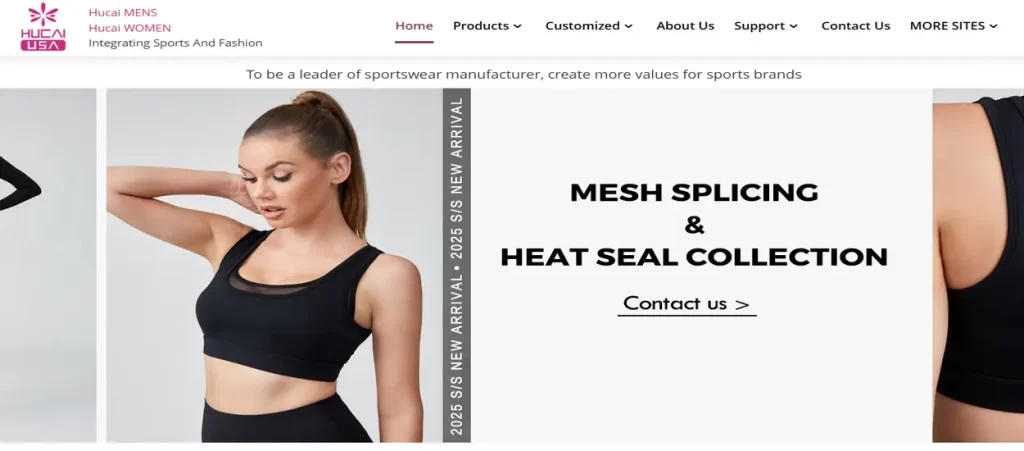Click the Products menu label
This screenshot has width=1024, height=451.
point(481,26)
